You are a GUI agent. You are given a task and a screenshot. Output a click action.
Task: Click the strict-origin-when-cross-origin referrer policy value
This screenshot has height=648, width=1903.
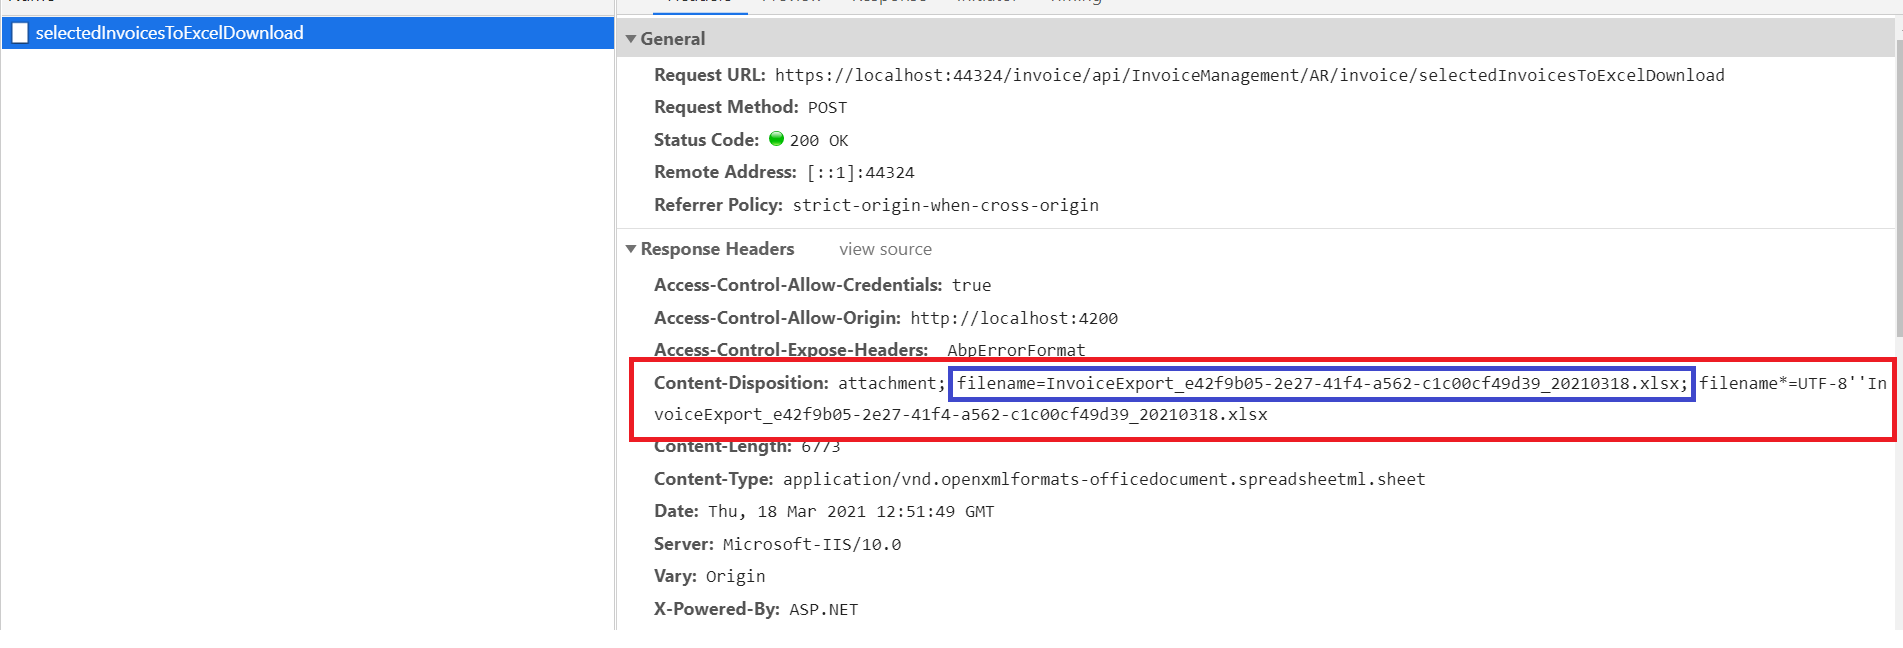(x=945, y=205)
